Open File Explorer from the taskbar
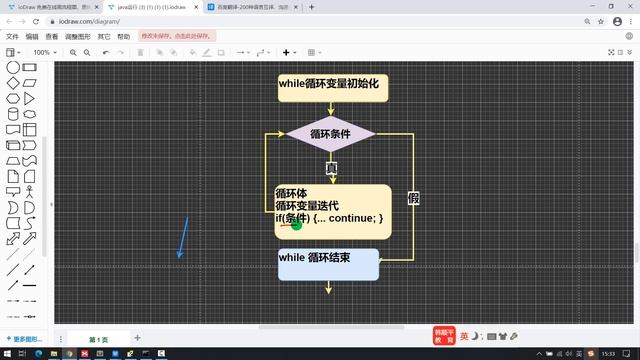This screenshot has height=360, width=640. (x=54, y=353)
